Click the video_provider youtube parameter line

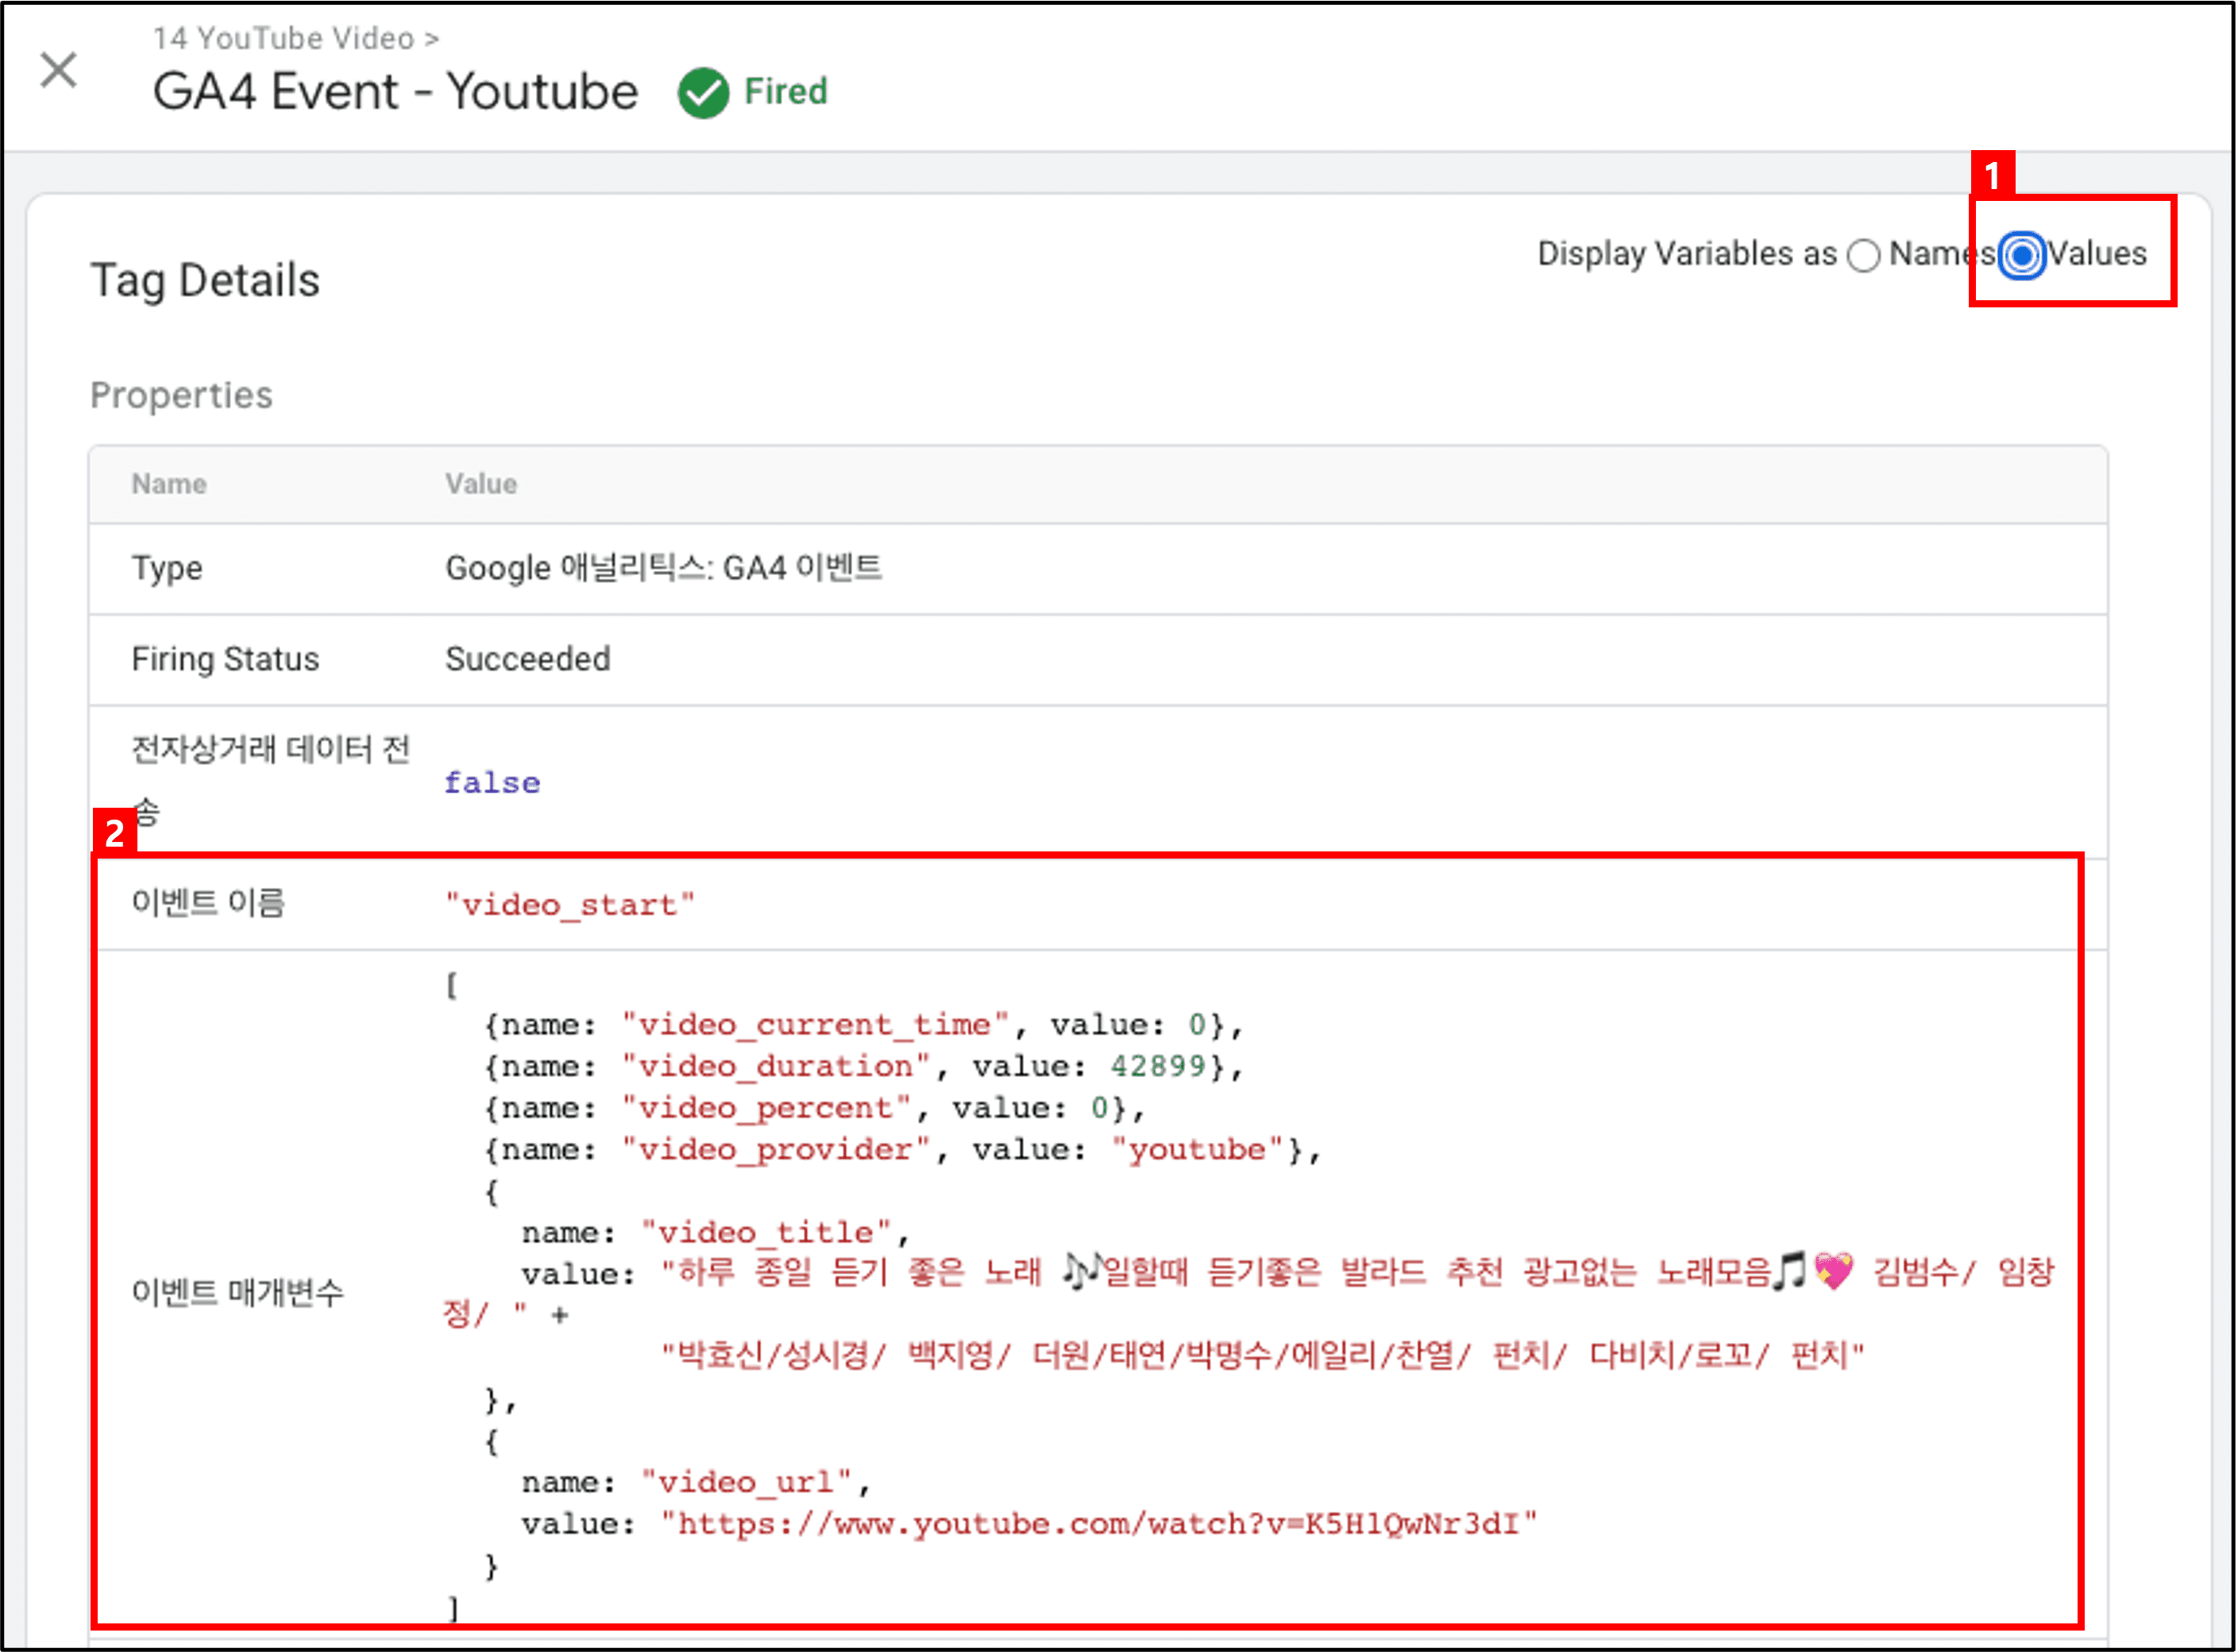(903, 1150)
